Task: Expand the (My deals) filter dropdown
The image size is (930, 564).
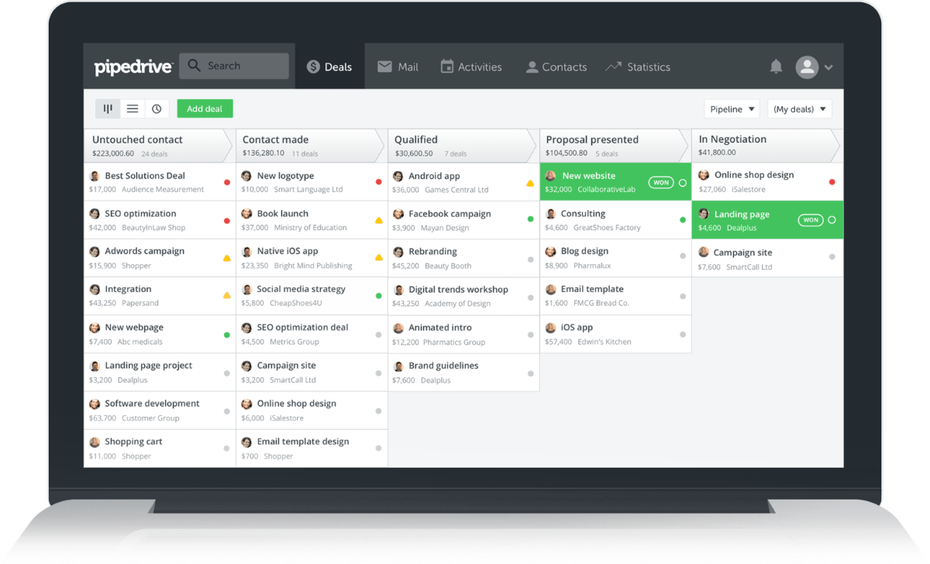Action: pos(799,109)
